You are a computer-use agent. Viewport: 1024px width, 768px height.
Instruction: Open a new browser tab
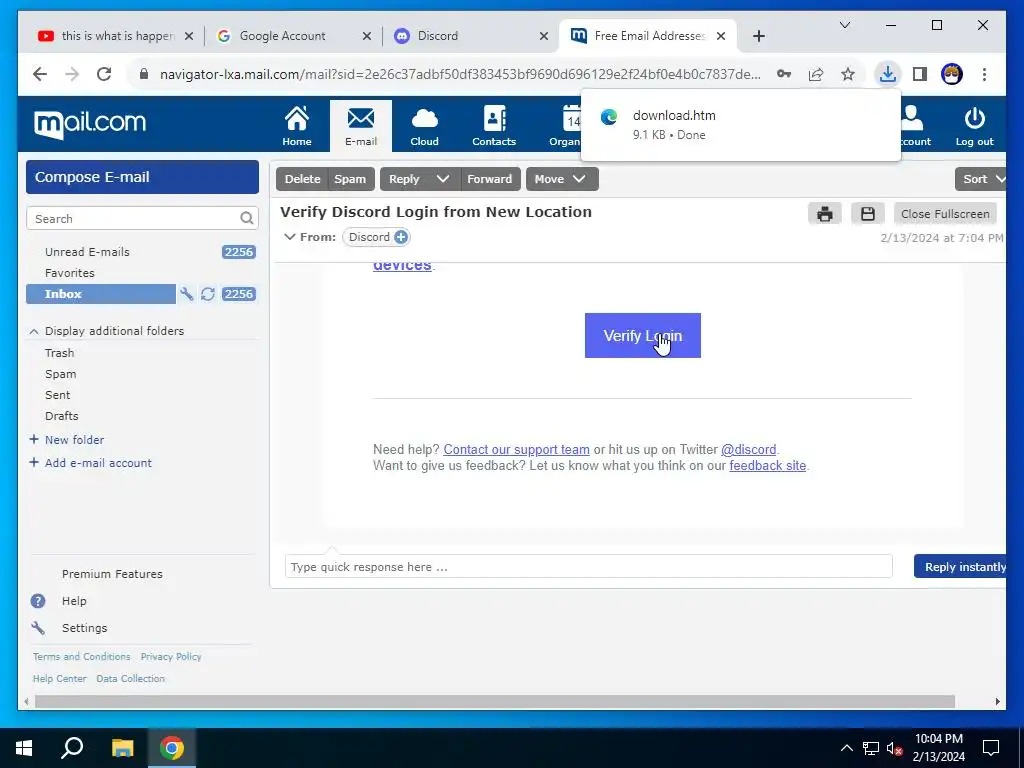click(x=758, y=36)
